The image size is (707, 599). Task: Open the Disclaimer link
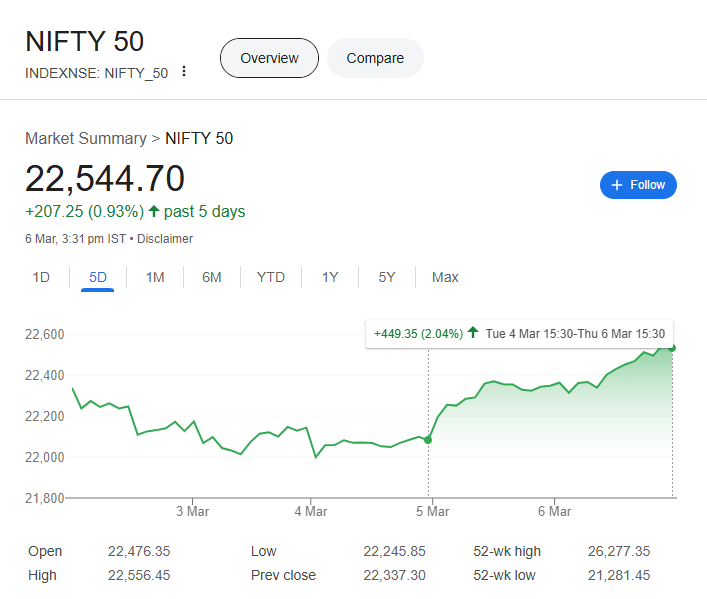[x=165, y=239]
